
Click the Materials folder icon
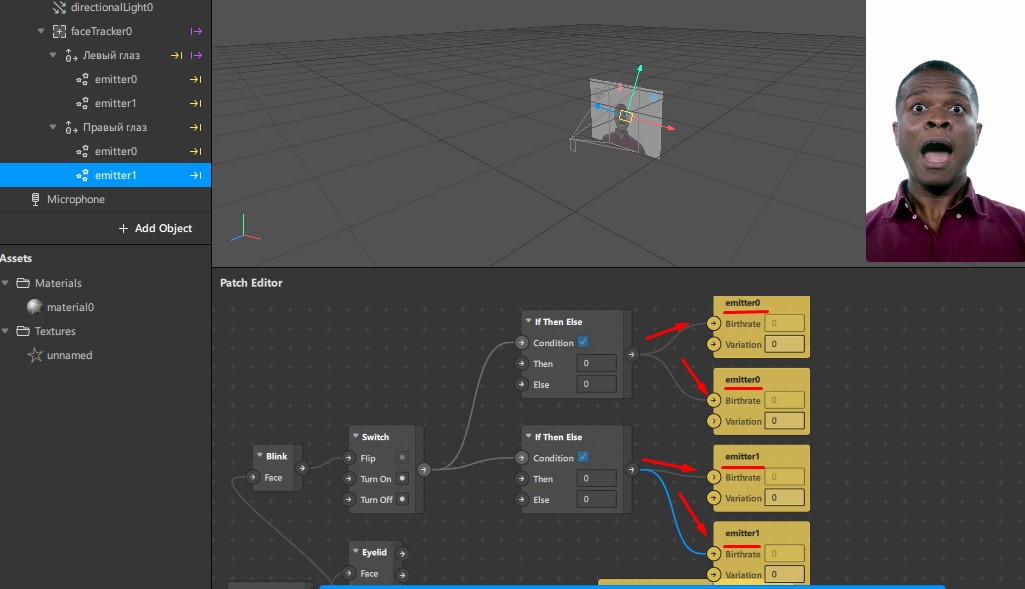pos(23,283)
